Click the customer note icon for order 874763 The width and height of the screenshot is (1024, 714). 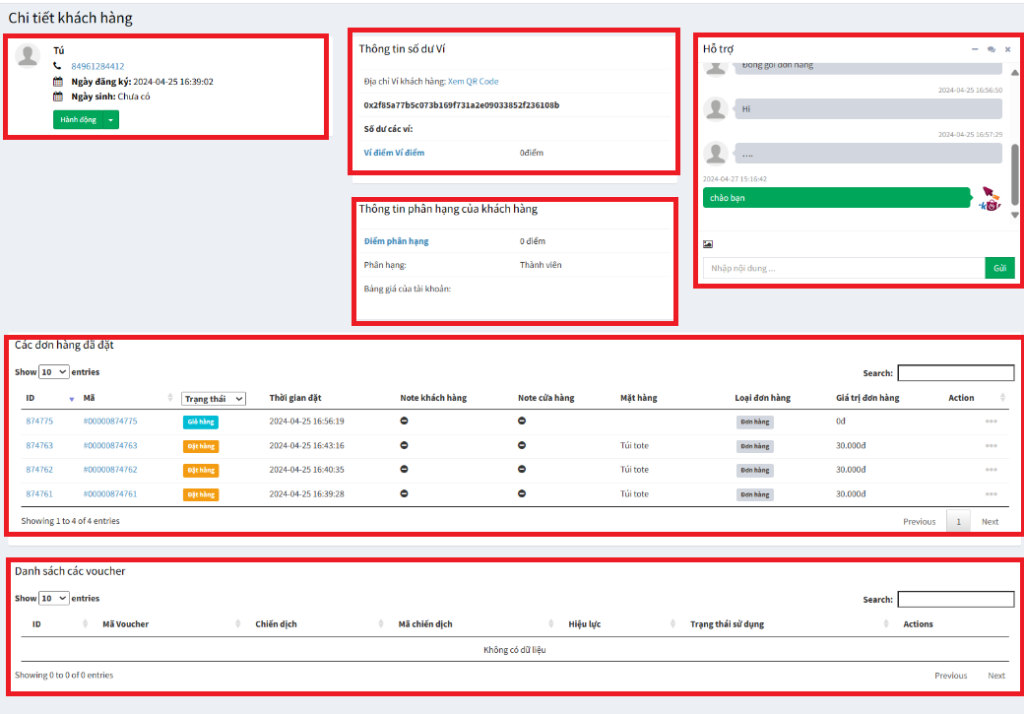click(x=404, y=446)
